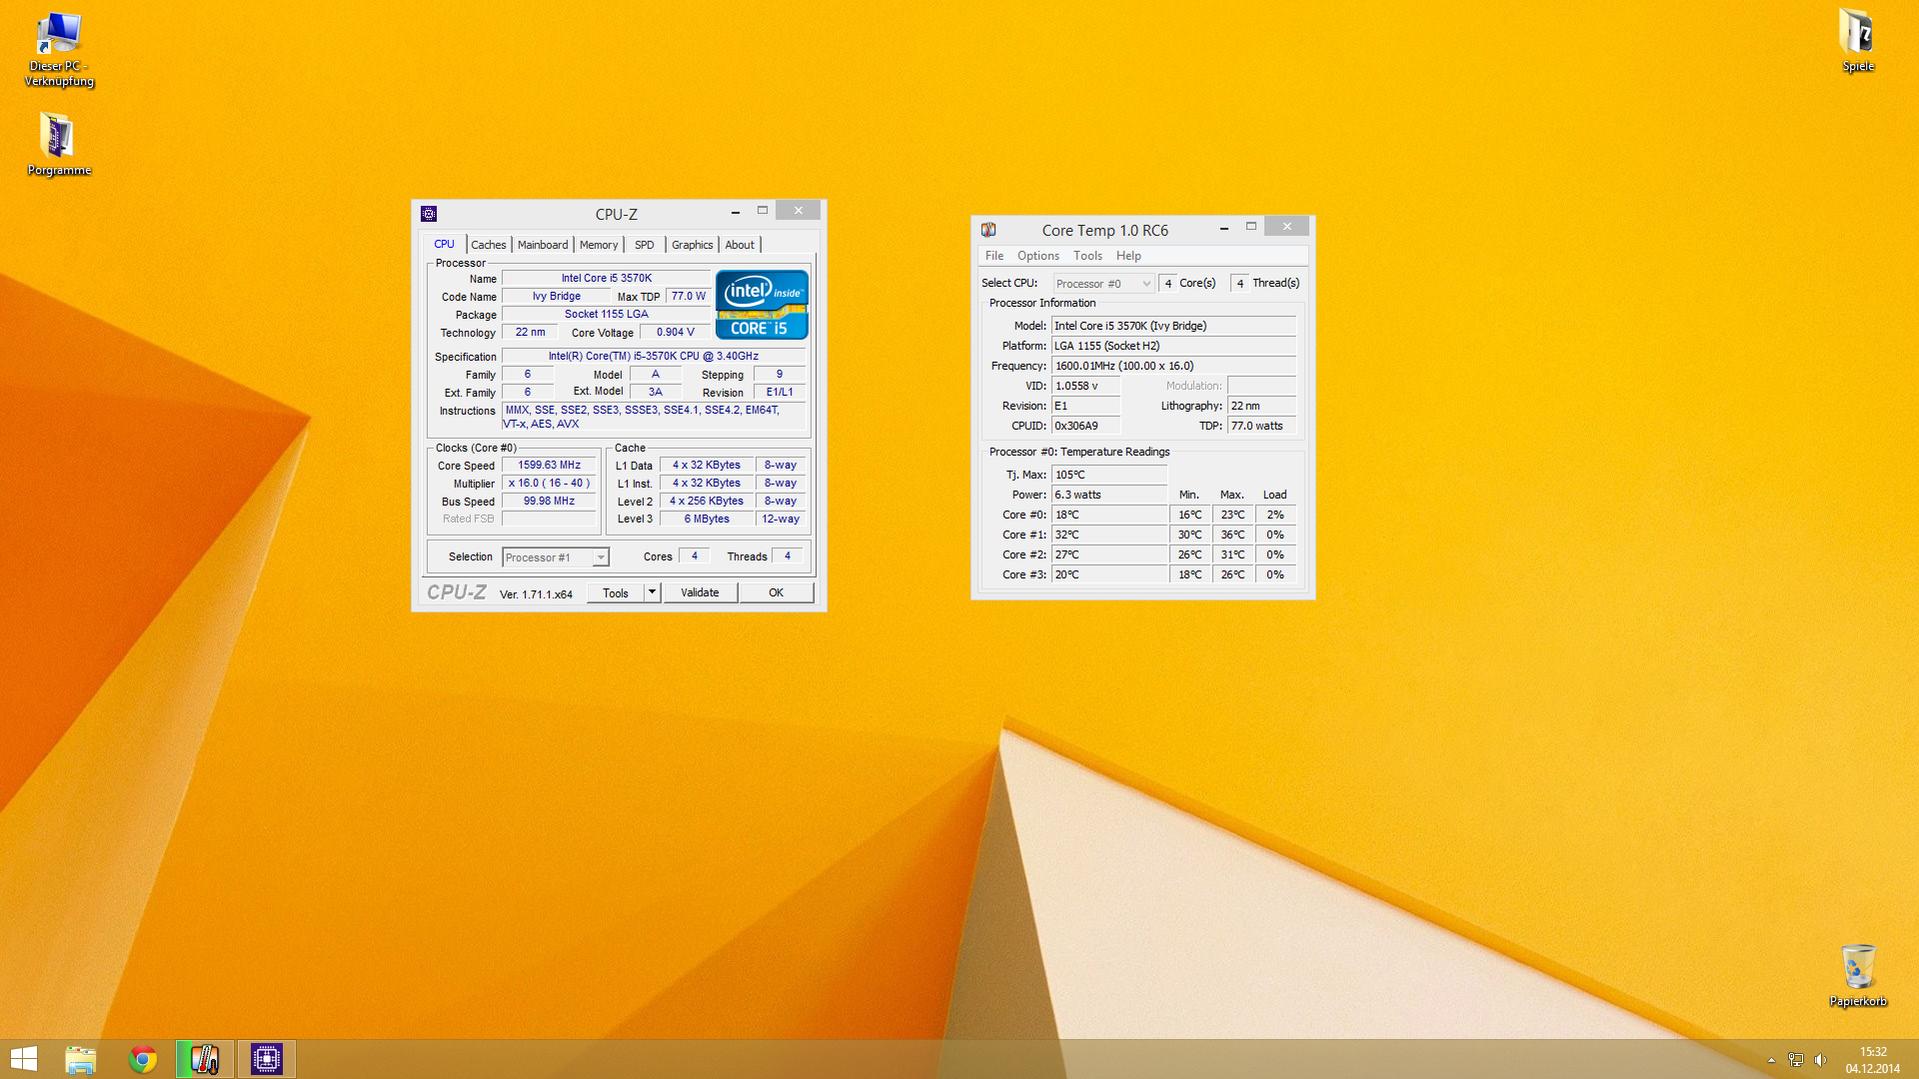Open the Core Temp Tools menu
Screen dimensions: 1919x1079
tap(1087, 256)
